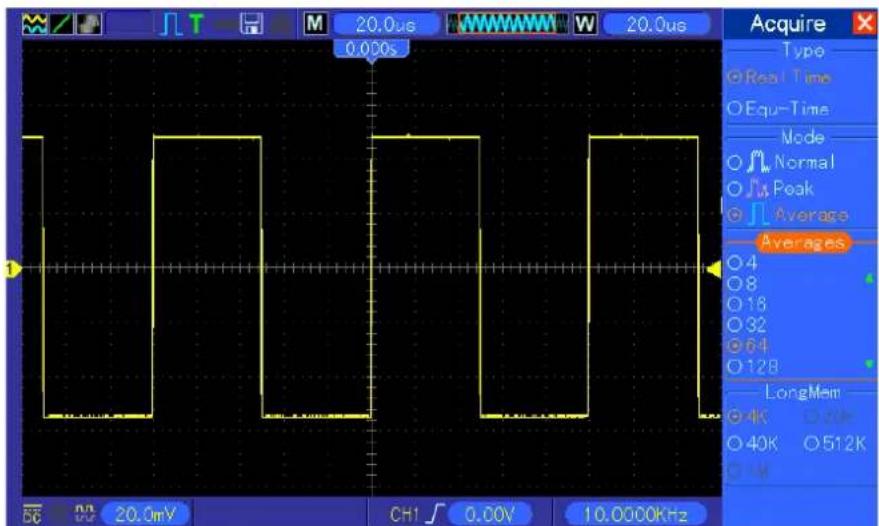Image resolution: width=879 pixels, height=526 pixels.
Task: Click the 20.0mV vertical scale value
Action: tap(145, 514)
